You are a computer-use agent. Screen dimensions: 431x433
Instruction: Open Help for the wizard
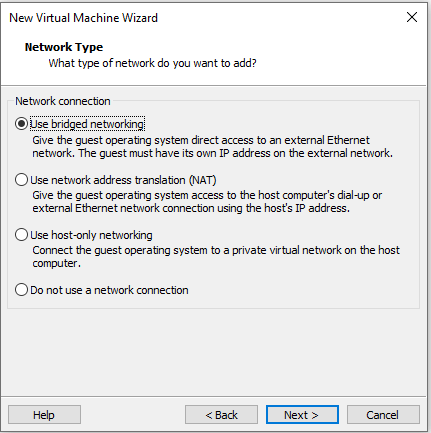[44, 415]
